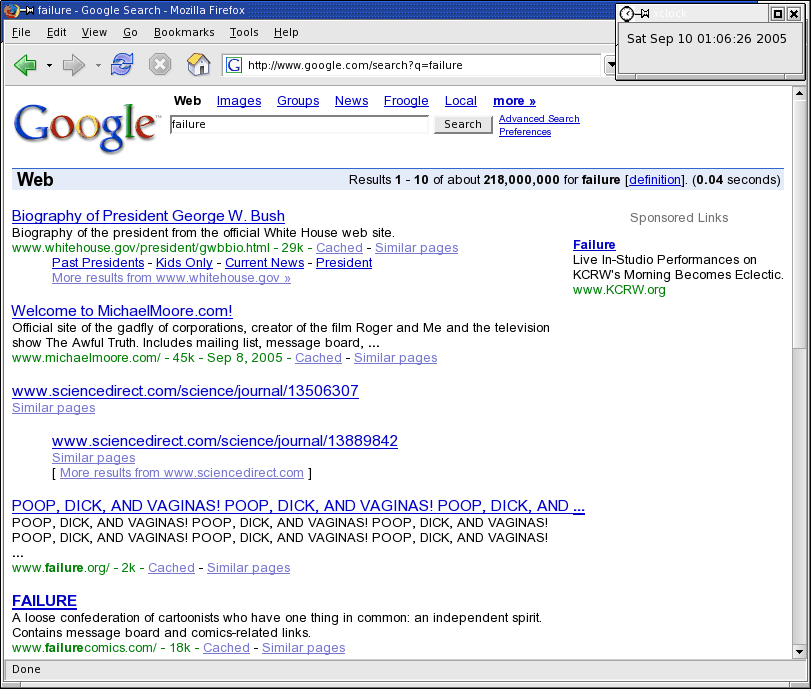Viewport: 811px width, 689px height.
Task: Click the 'Done' status bar text
Action: tap(26, 669)
